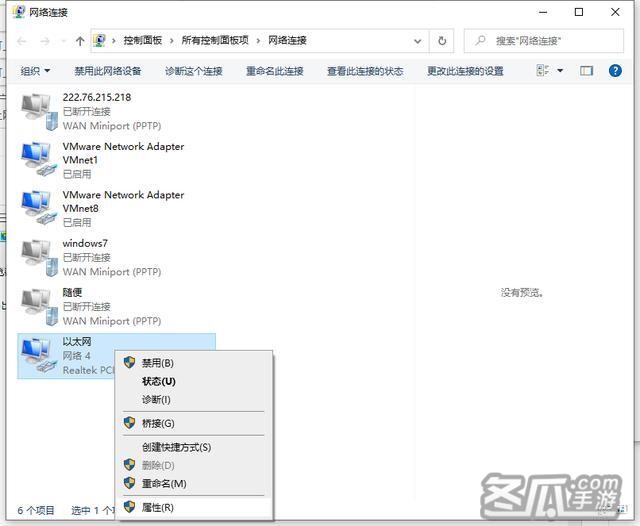
Task: Click 更改此连接的设置 in the toolbar
Action: coord(465,71)
